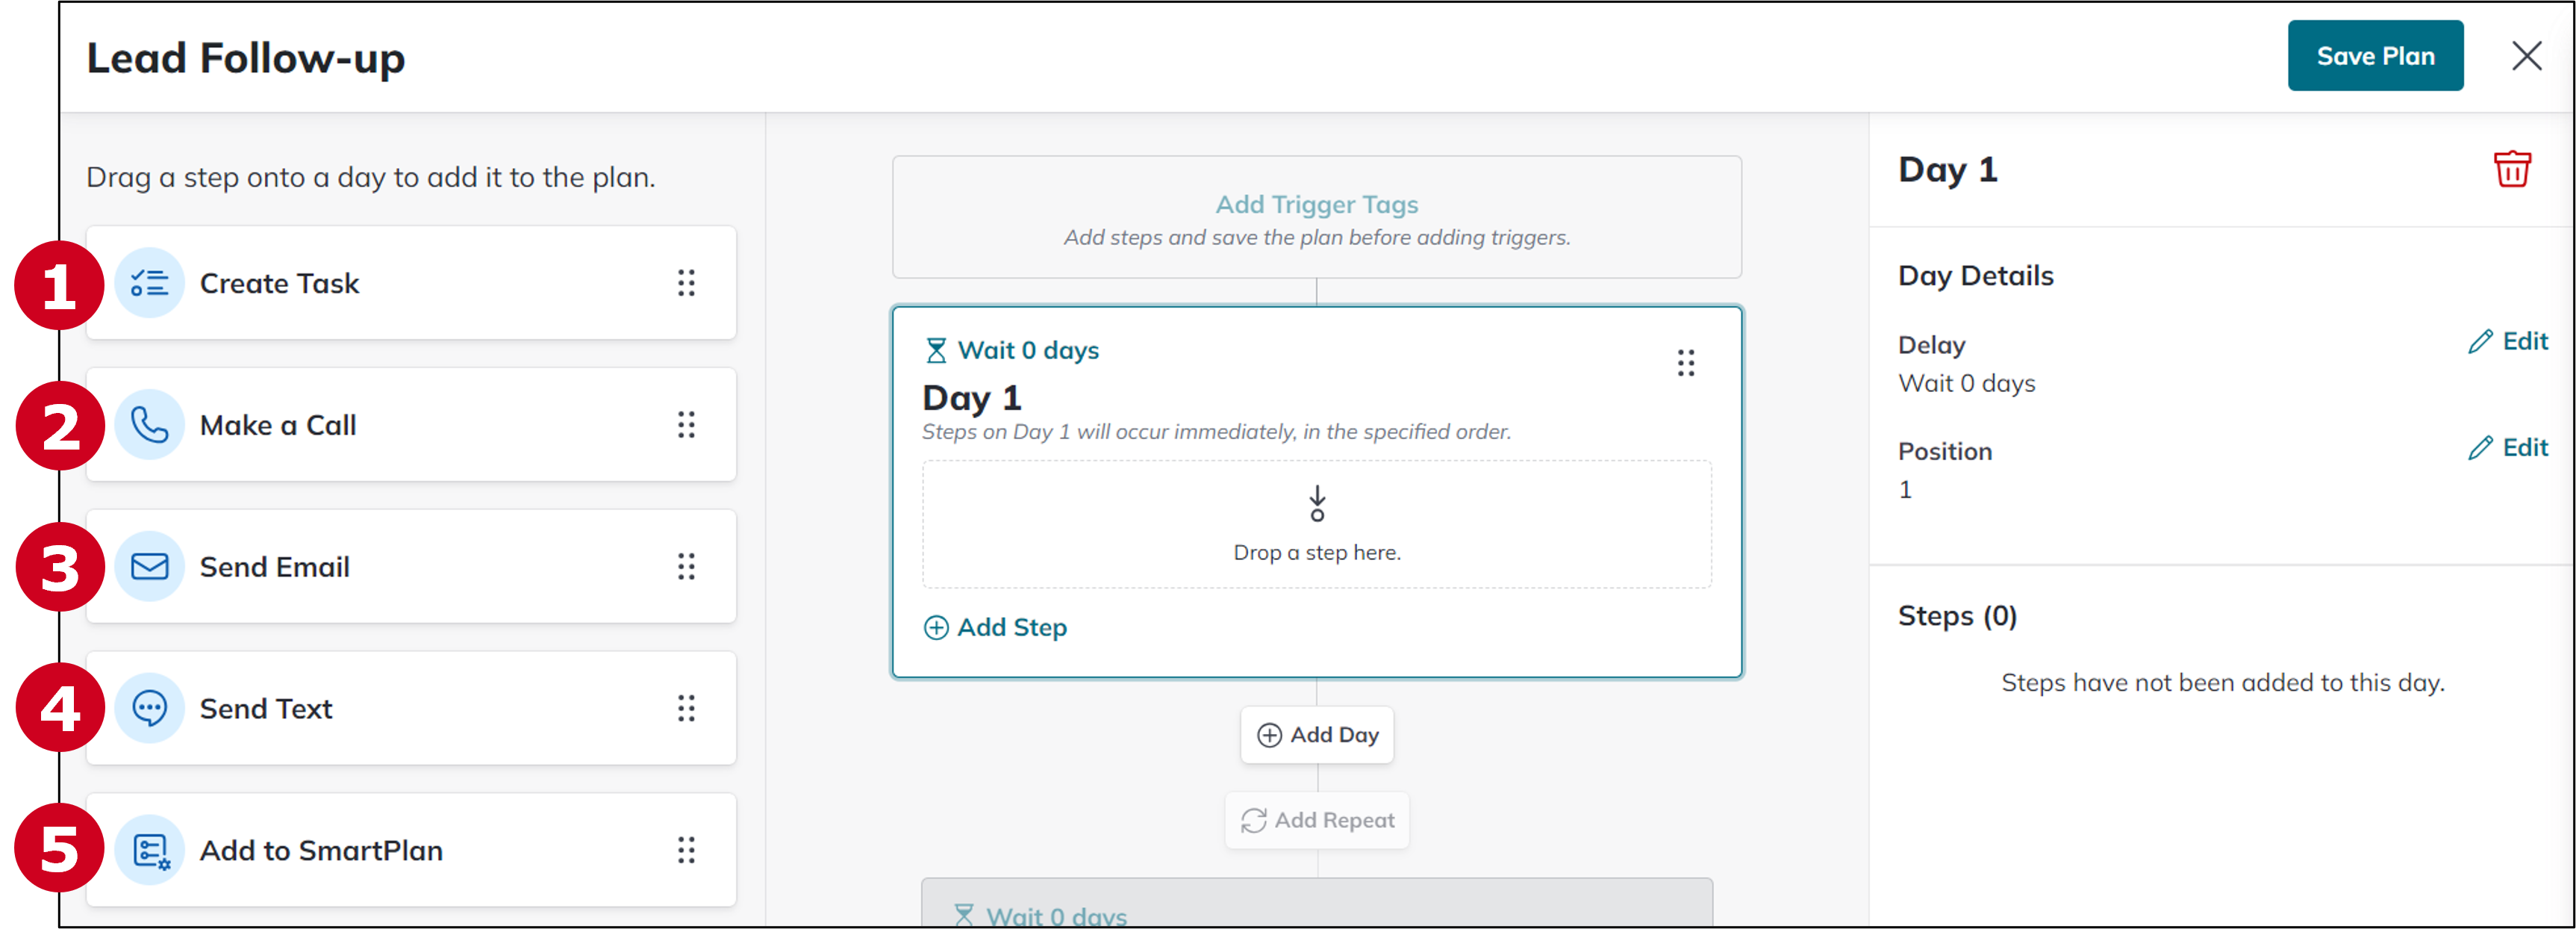Delete Day 1 with the trash icon

[x=2511, y=169]
